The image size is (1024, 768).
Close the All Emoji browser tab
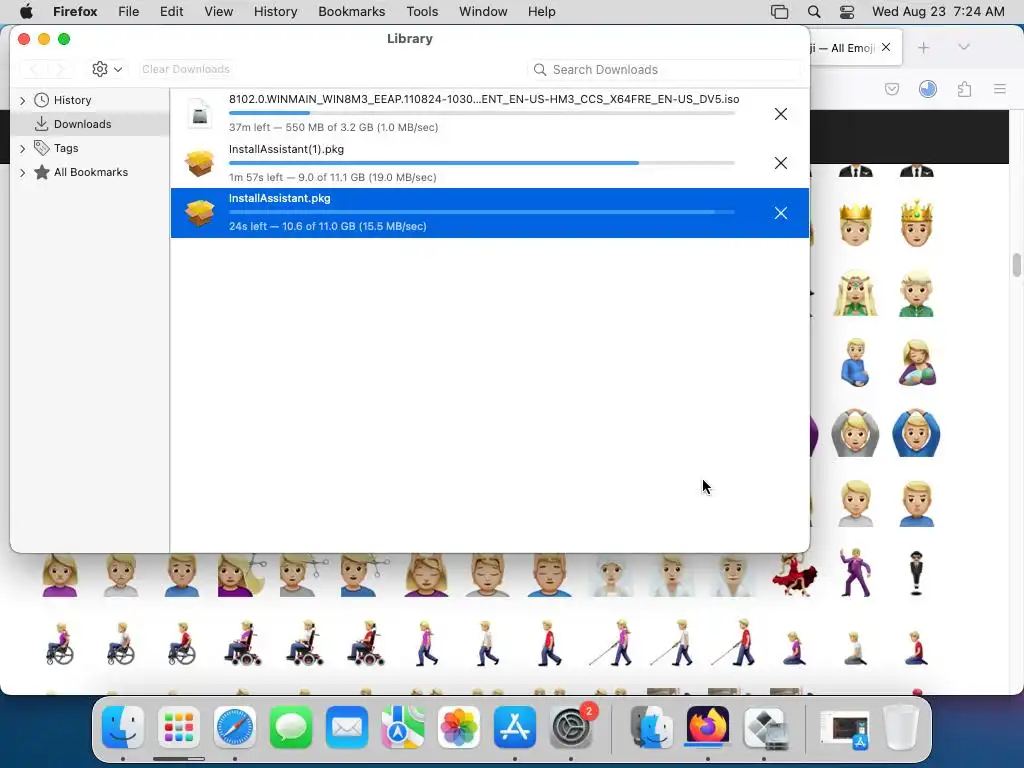(886, 47)
